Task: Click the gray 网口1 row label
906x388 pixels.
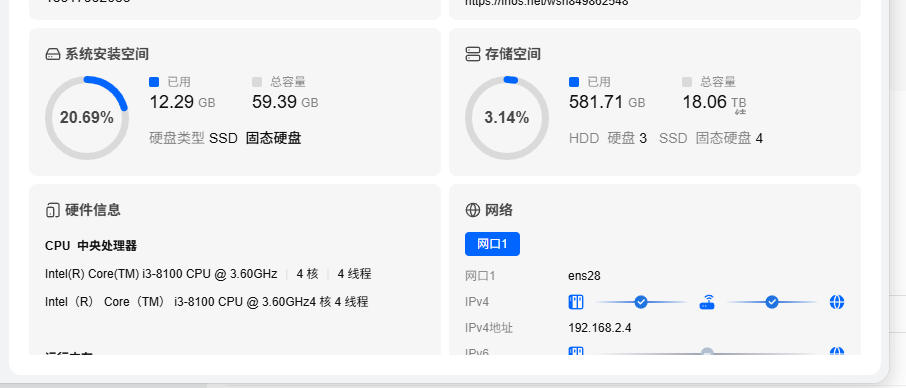Action: pyautogui.click(x=480, y=277)
